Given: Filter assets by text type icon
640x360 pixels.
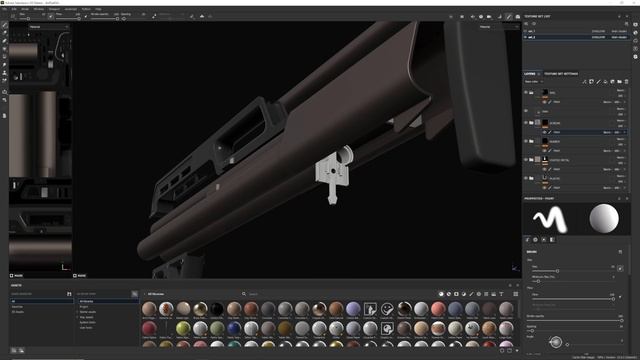Looking at the screenshot, I should click(501, 294).
